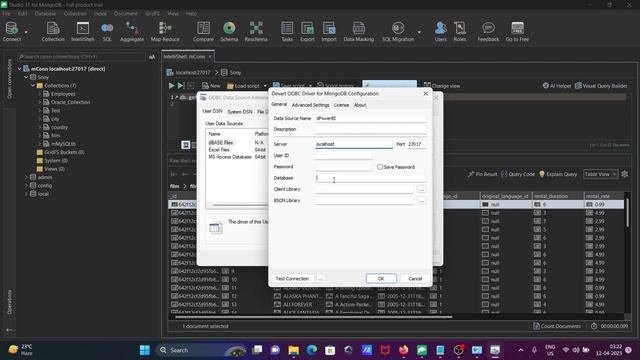Open IntelliShell from the main toolbar
This screenshot has width=640, height=360.
click(82, 32)
